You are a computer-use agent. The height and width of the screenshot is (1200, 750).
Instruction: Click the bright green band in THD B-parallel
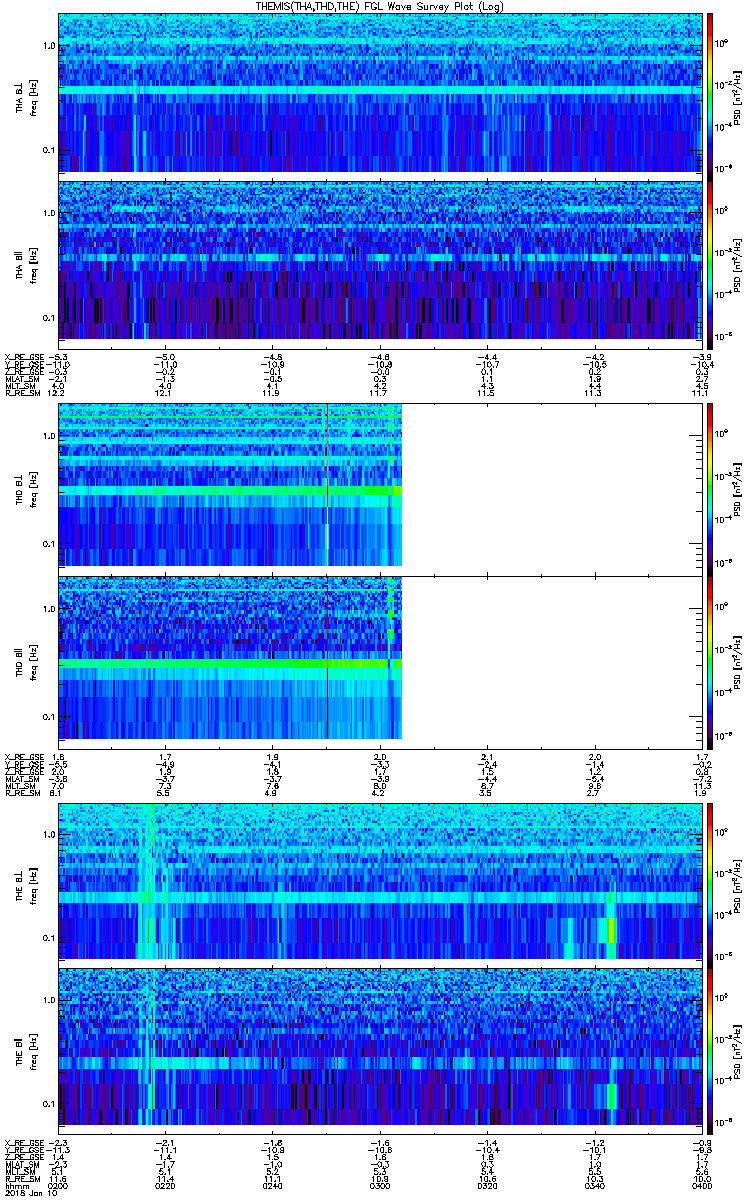click(x=230, y=664)
